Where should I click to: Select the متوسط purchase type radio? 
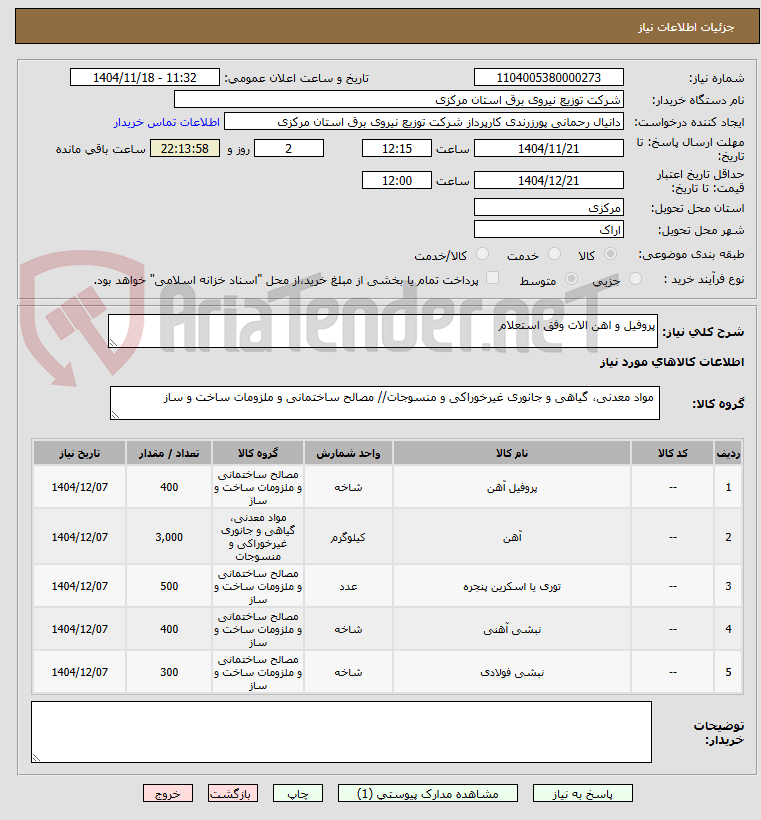click(572, 279)
